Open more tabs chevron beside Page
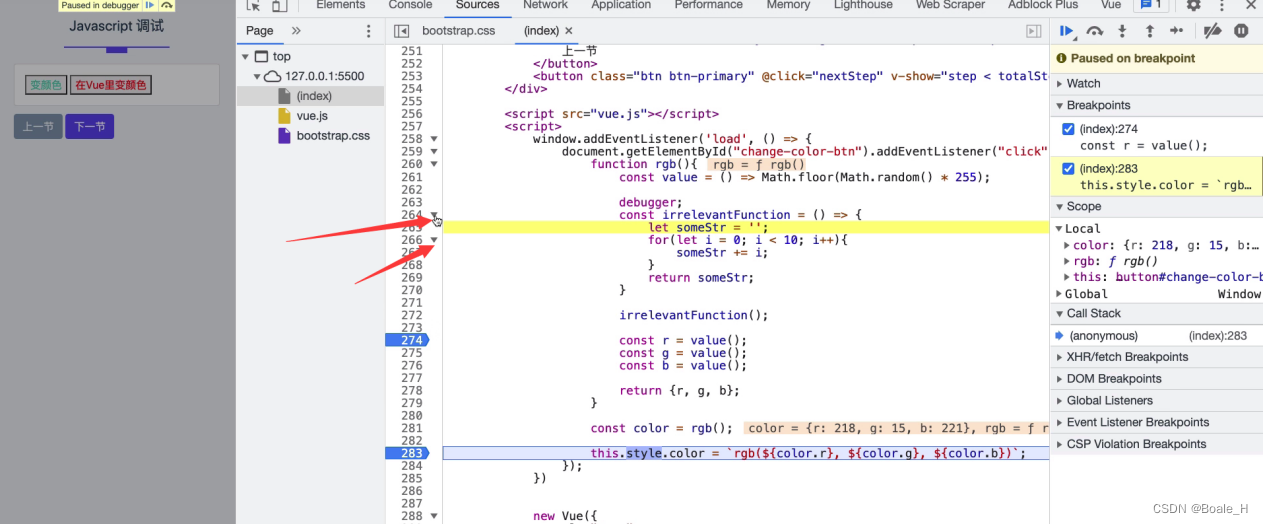Screen dimensions: 1263x524 pos(296,31)
